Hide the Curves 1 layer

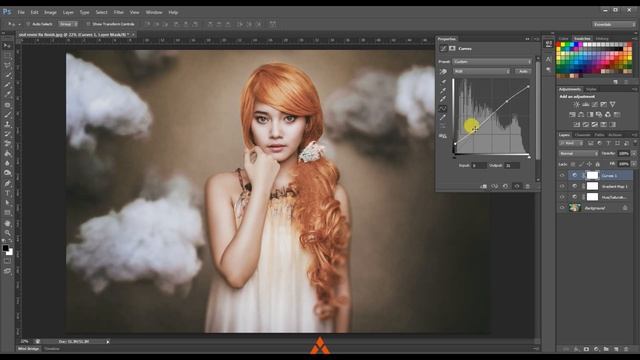[x=562, y=176]
